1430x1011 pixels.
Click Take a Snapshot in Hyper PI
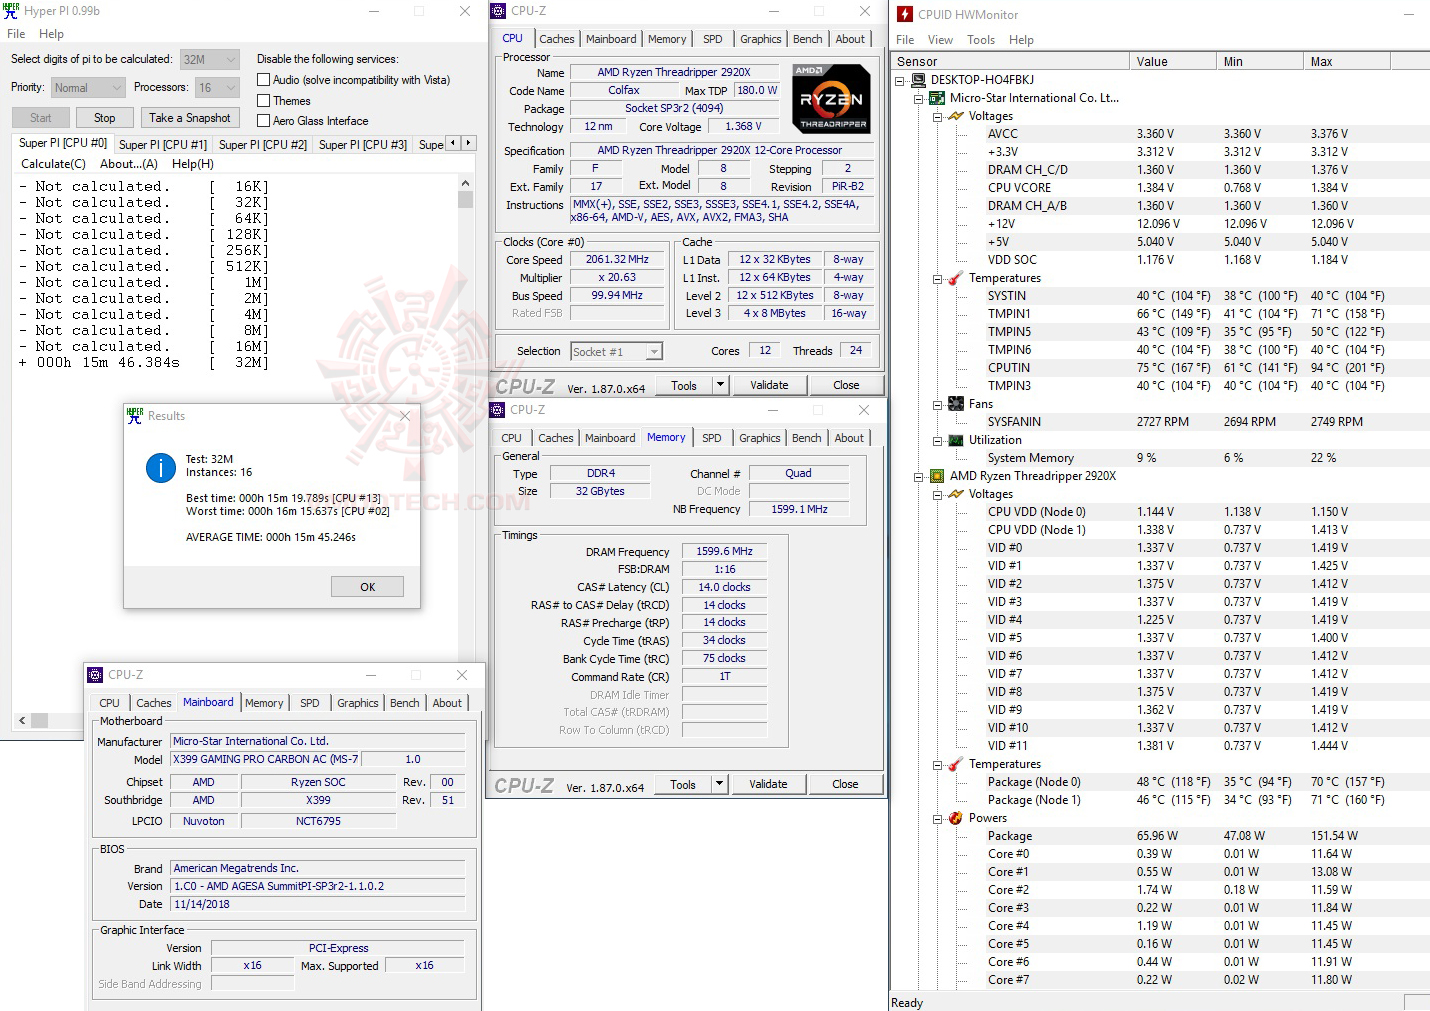190,117
